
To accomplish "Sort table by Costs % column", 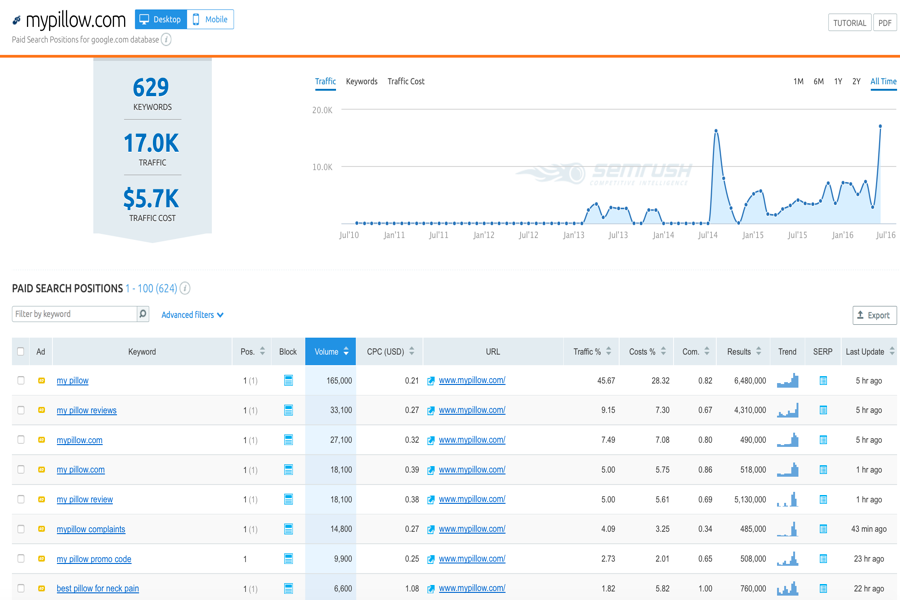I will (x=647, y=351).
